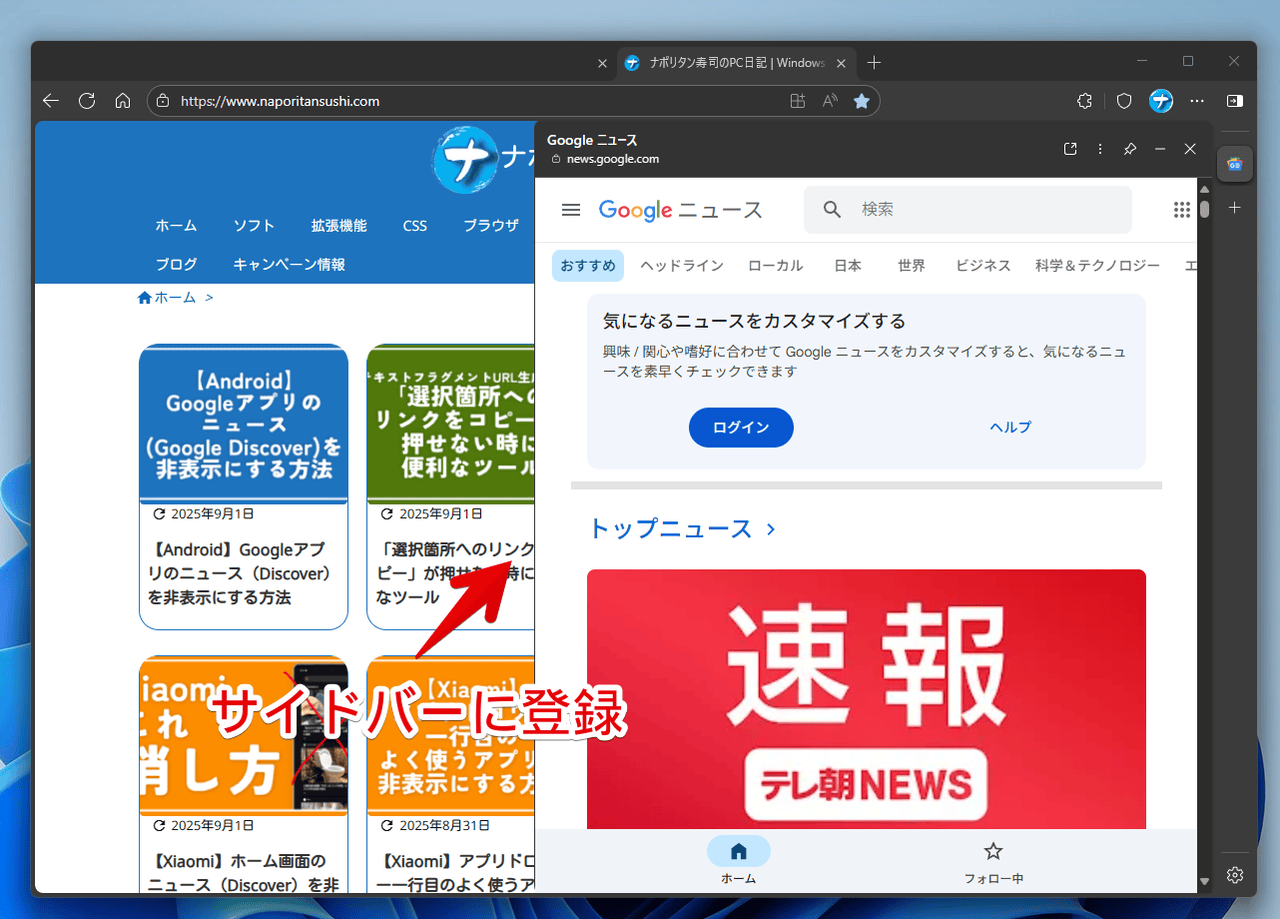This screenshot has height=919, width=1280.
Task: Open a new browser tab with plus button
Action: pyautogui.click(x=874, y=63)
